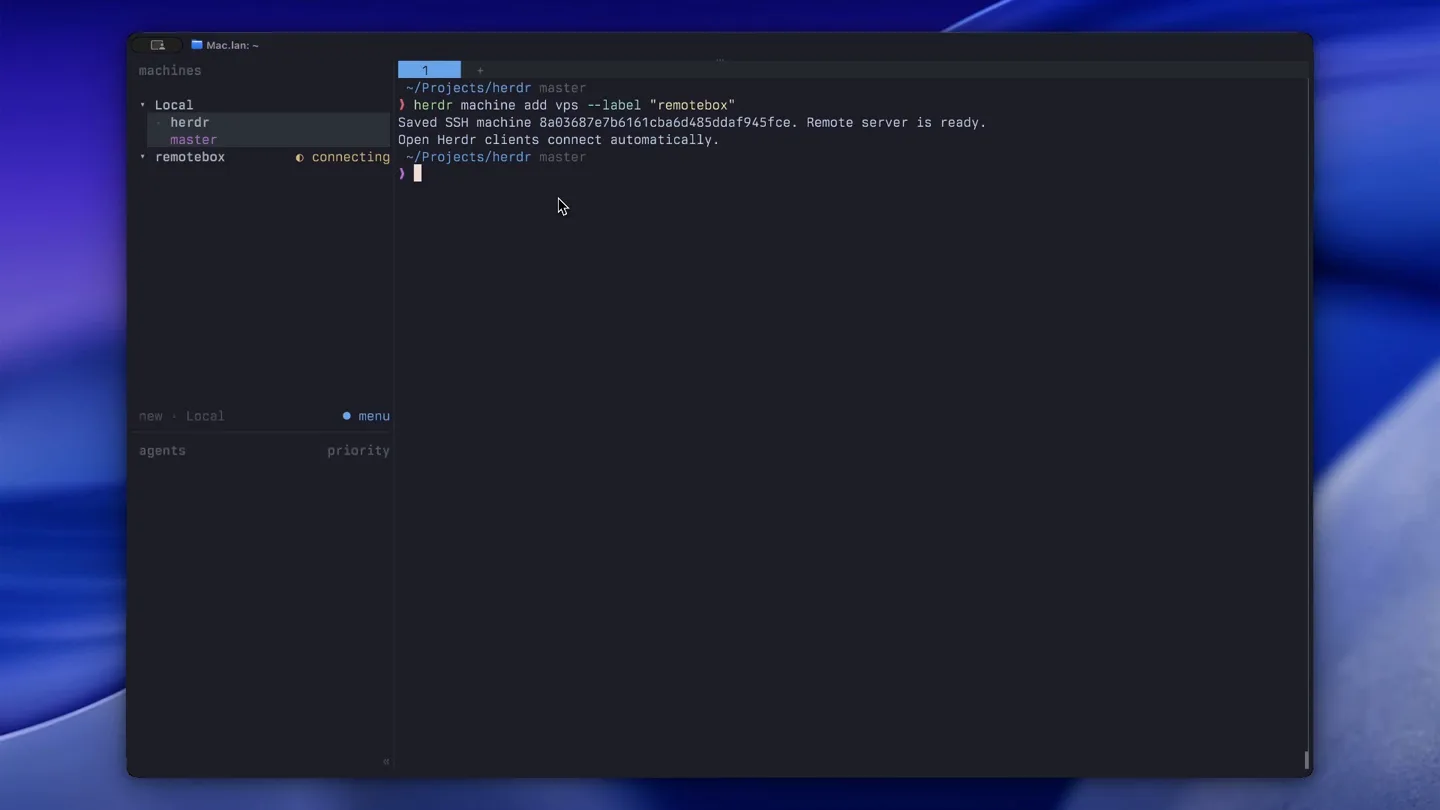Collapse the remotebox machine group

click(x=143, y=158)
